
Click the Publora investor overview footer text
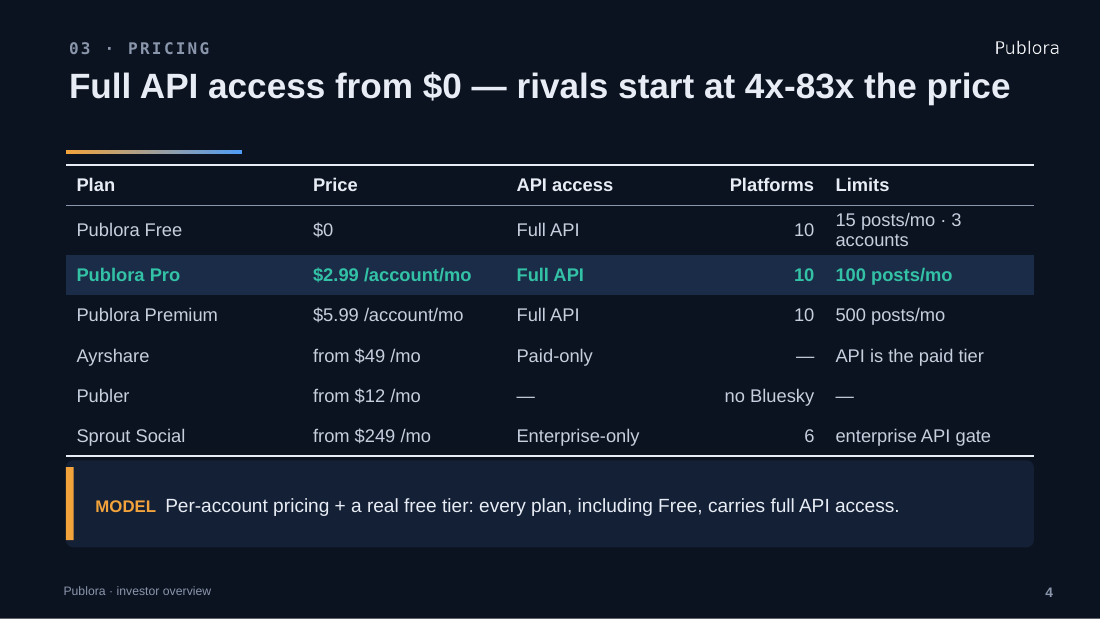[137, 591]
